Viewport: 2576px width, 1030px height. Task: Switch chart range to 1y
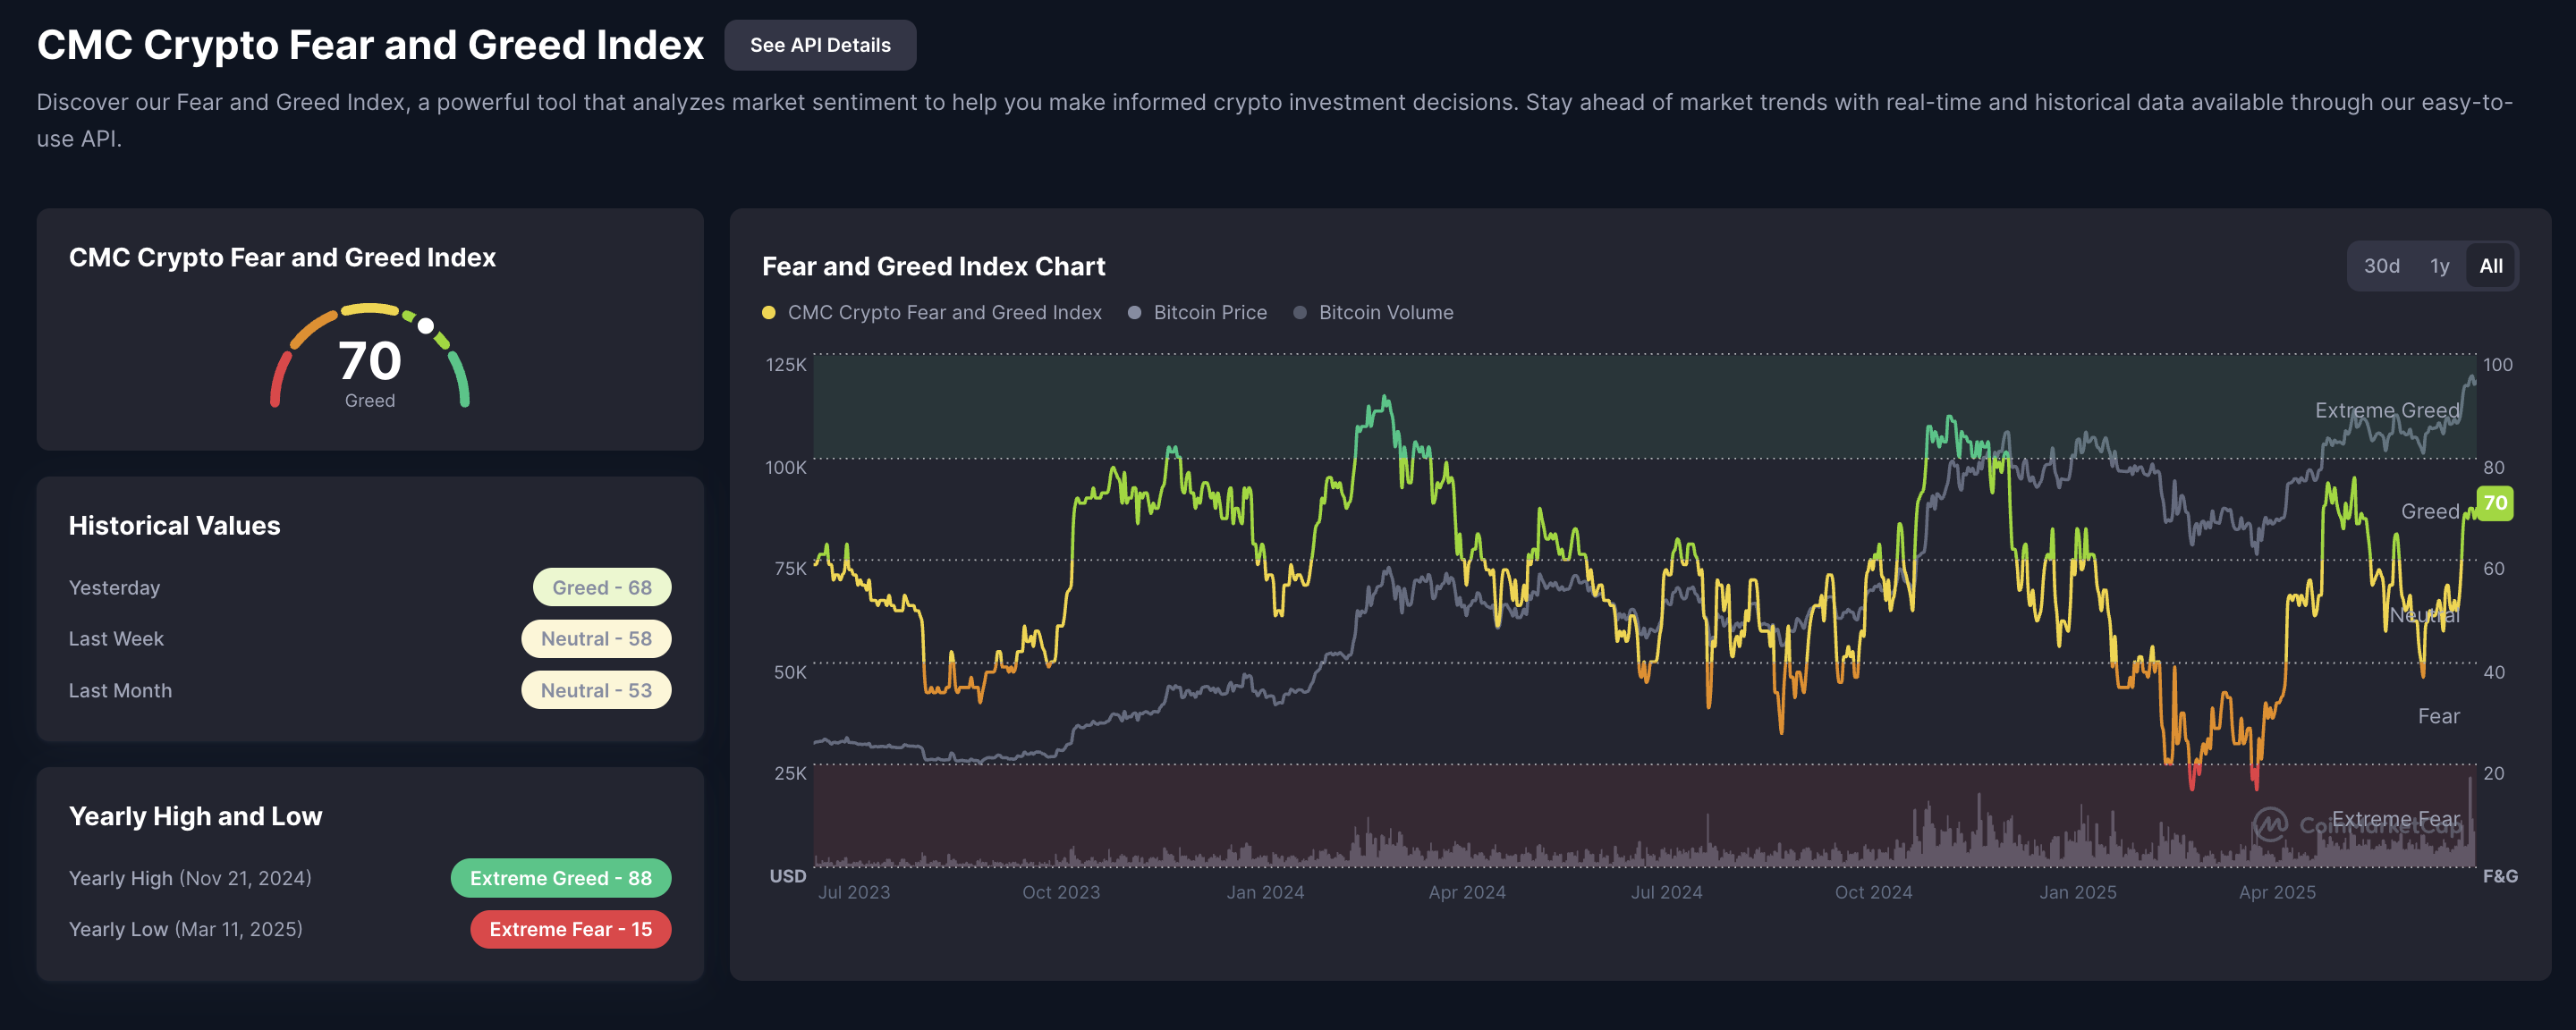(x=2439, y=266)
